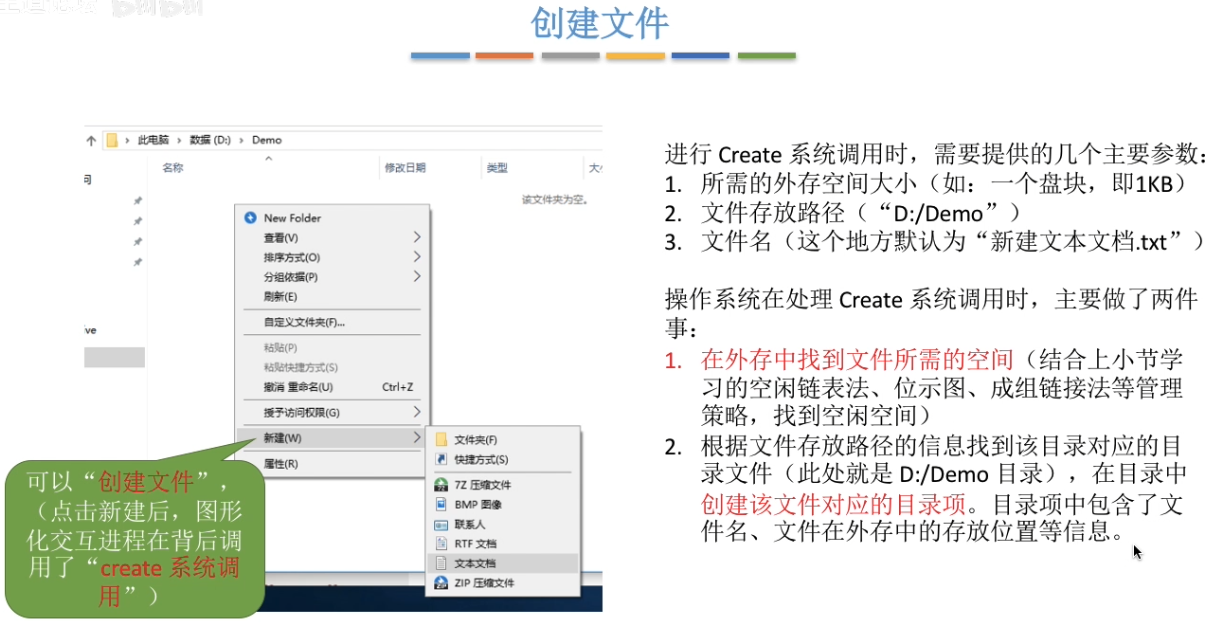Click the 文本文档 text document icon
Viewport: 1218px width, 637px height.
(441, 563)
